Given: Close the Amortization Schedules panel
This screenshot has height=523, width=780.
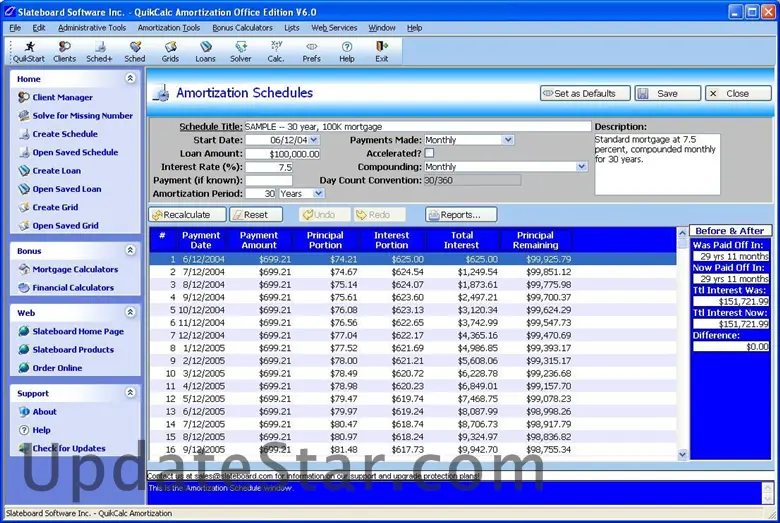Looking at the screenshot, I should (738, 94).
